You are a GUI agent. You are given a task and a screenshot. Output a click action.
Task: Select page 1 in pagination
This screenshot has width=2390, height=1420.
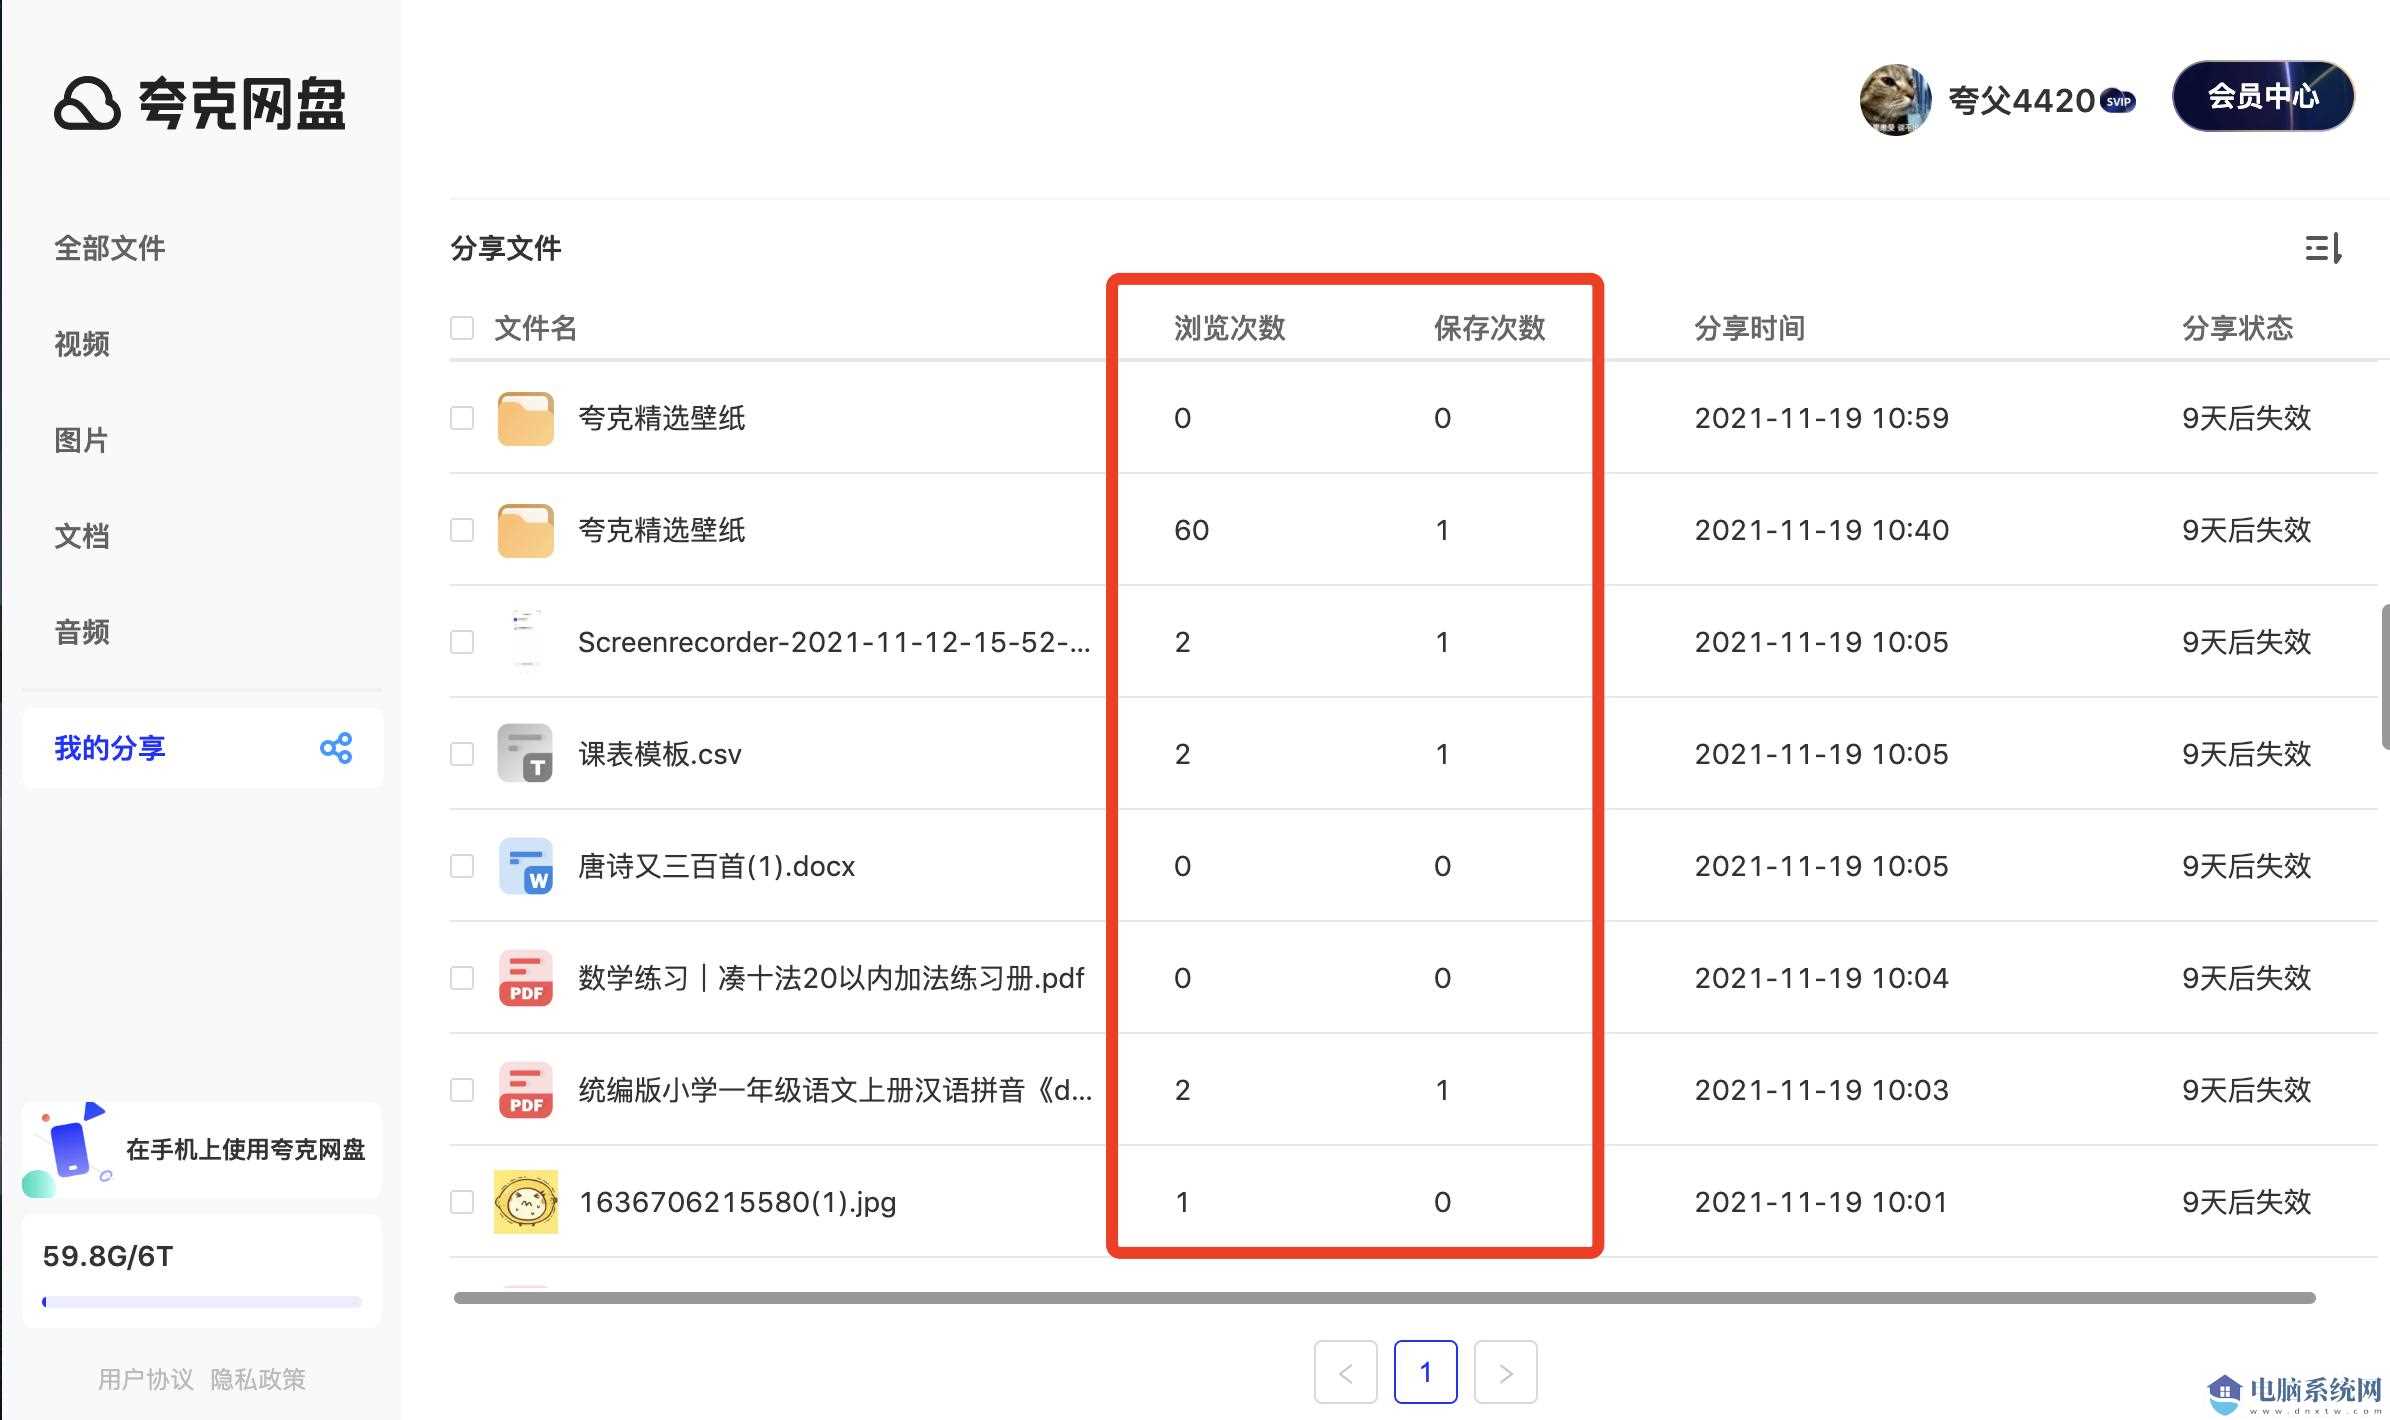click(1426, 1373)
